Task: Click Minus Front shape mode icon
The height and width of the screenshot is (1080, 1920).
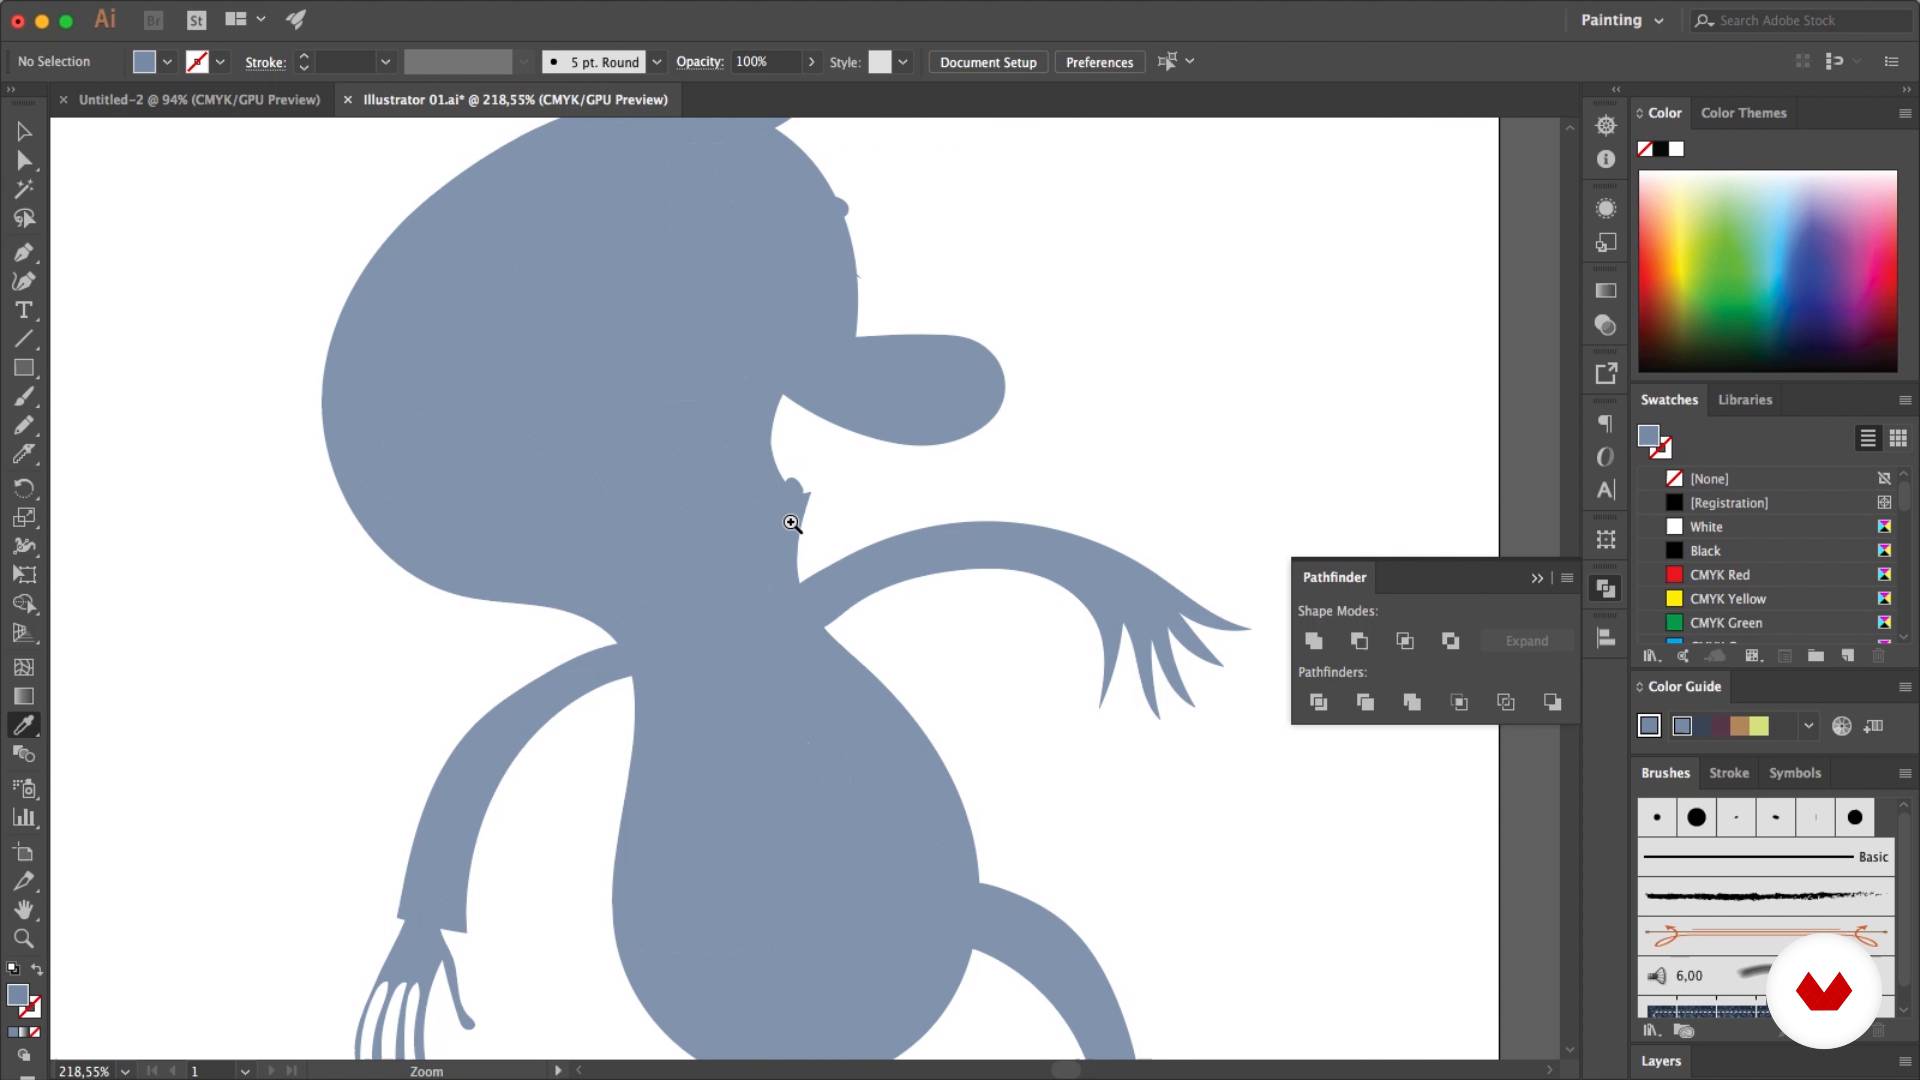Action: click(1359, 641)
